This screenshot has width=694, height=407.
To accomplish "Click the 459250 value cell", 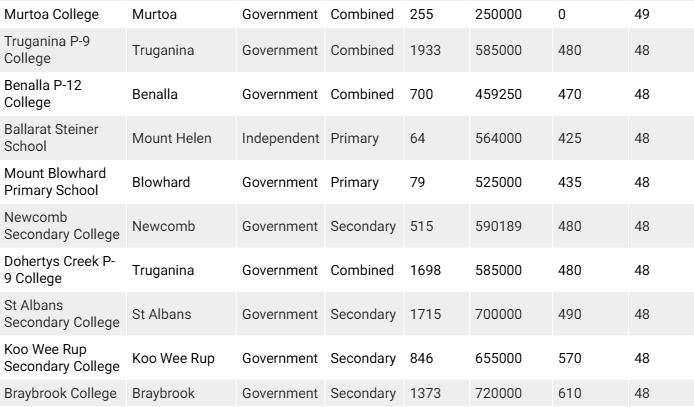I will [x=497, y=94].
